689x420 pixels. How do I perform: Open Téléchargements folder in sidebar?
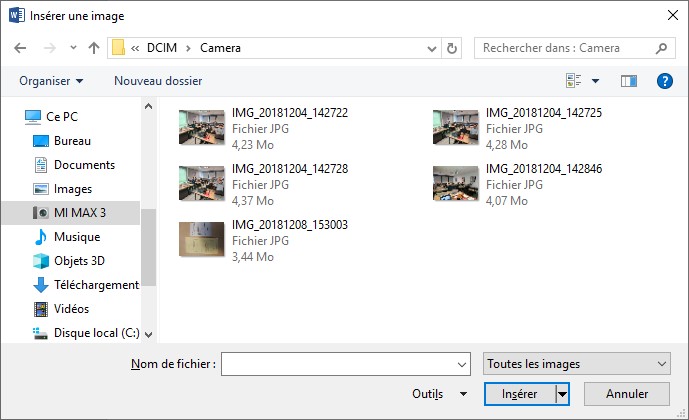[x=95, y=285]
